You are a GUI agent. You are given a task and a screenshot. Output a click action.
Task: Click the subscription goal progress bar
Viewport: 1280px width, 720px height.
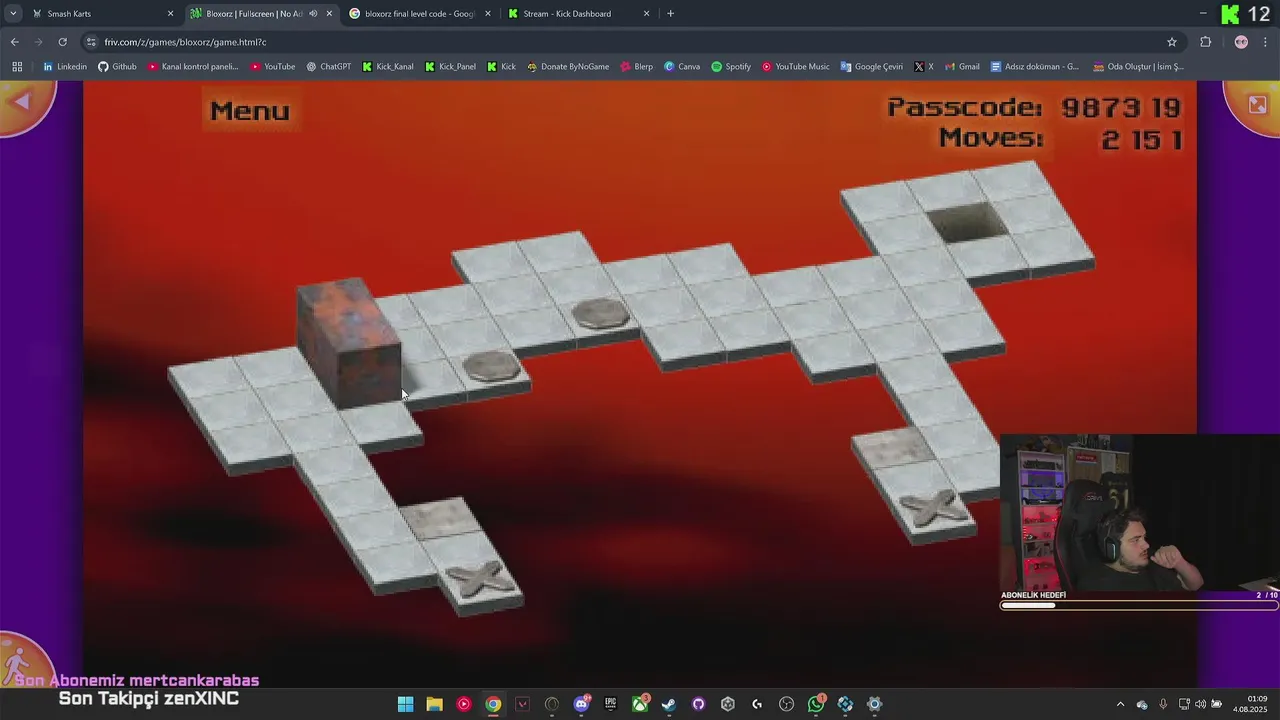1139,605
